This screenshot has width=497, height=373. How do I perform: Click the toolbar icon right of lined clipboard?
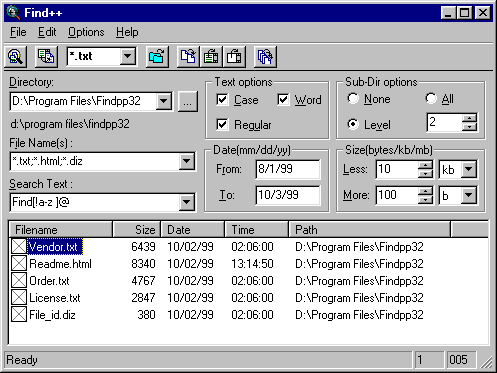coord(234,57)
